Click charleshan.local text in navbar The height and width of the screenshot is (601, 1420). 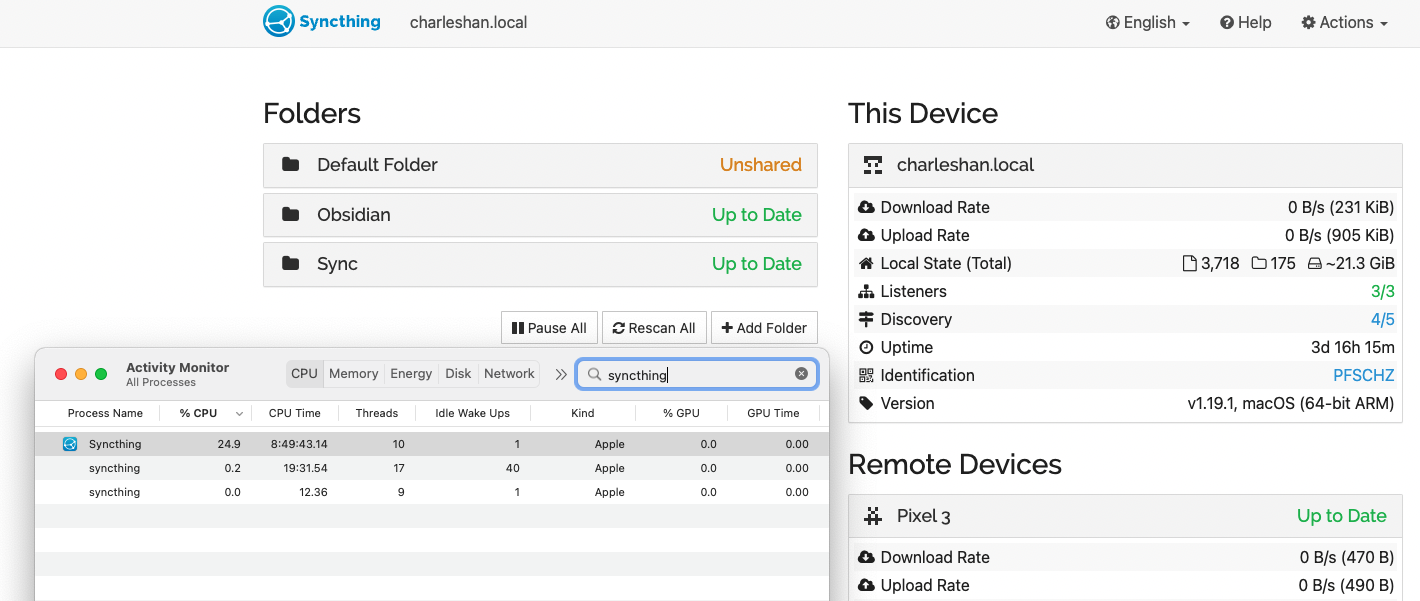point(469,22)
